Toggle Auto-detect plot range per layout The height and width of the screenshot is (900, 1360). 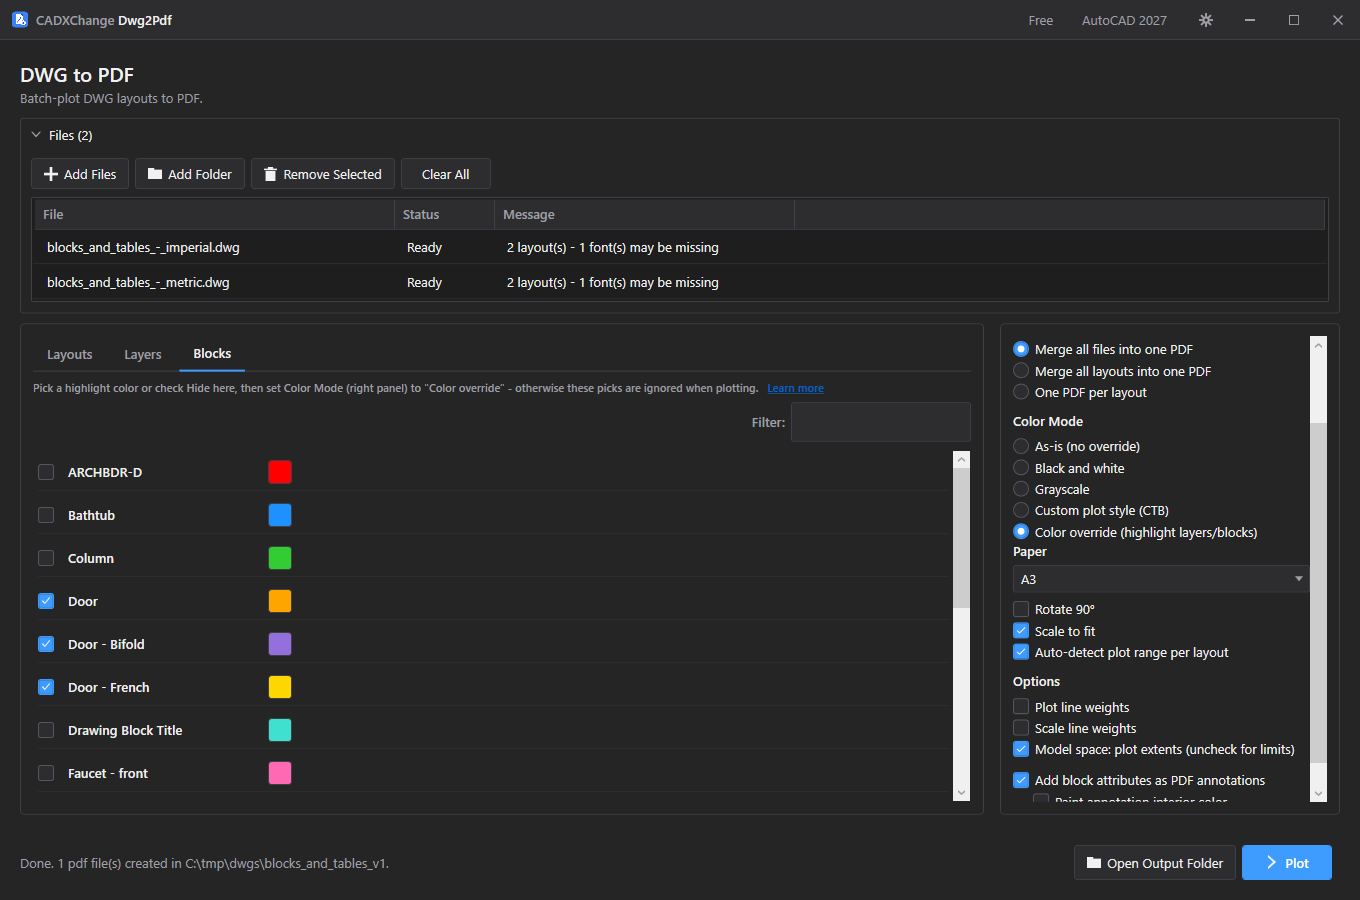(1021, 652)
